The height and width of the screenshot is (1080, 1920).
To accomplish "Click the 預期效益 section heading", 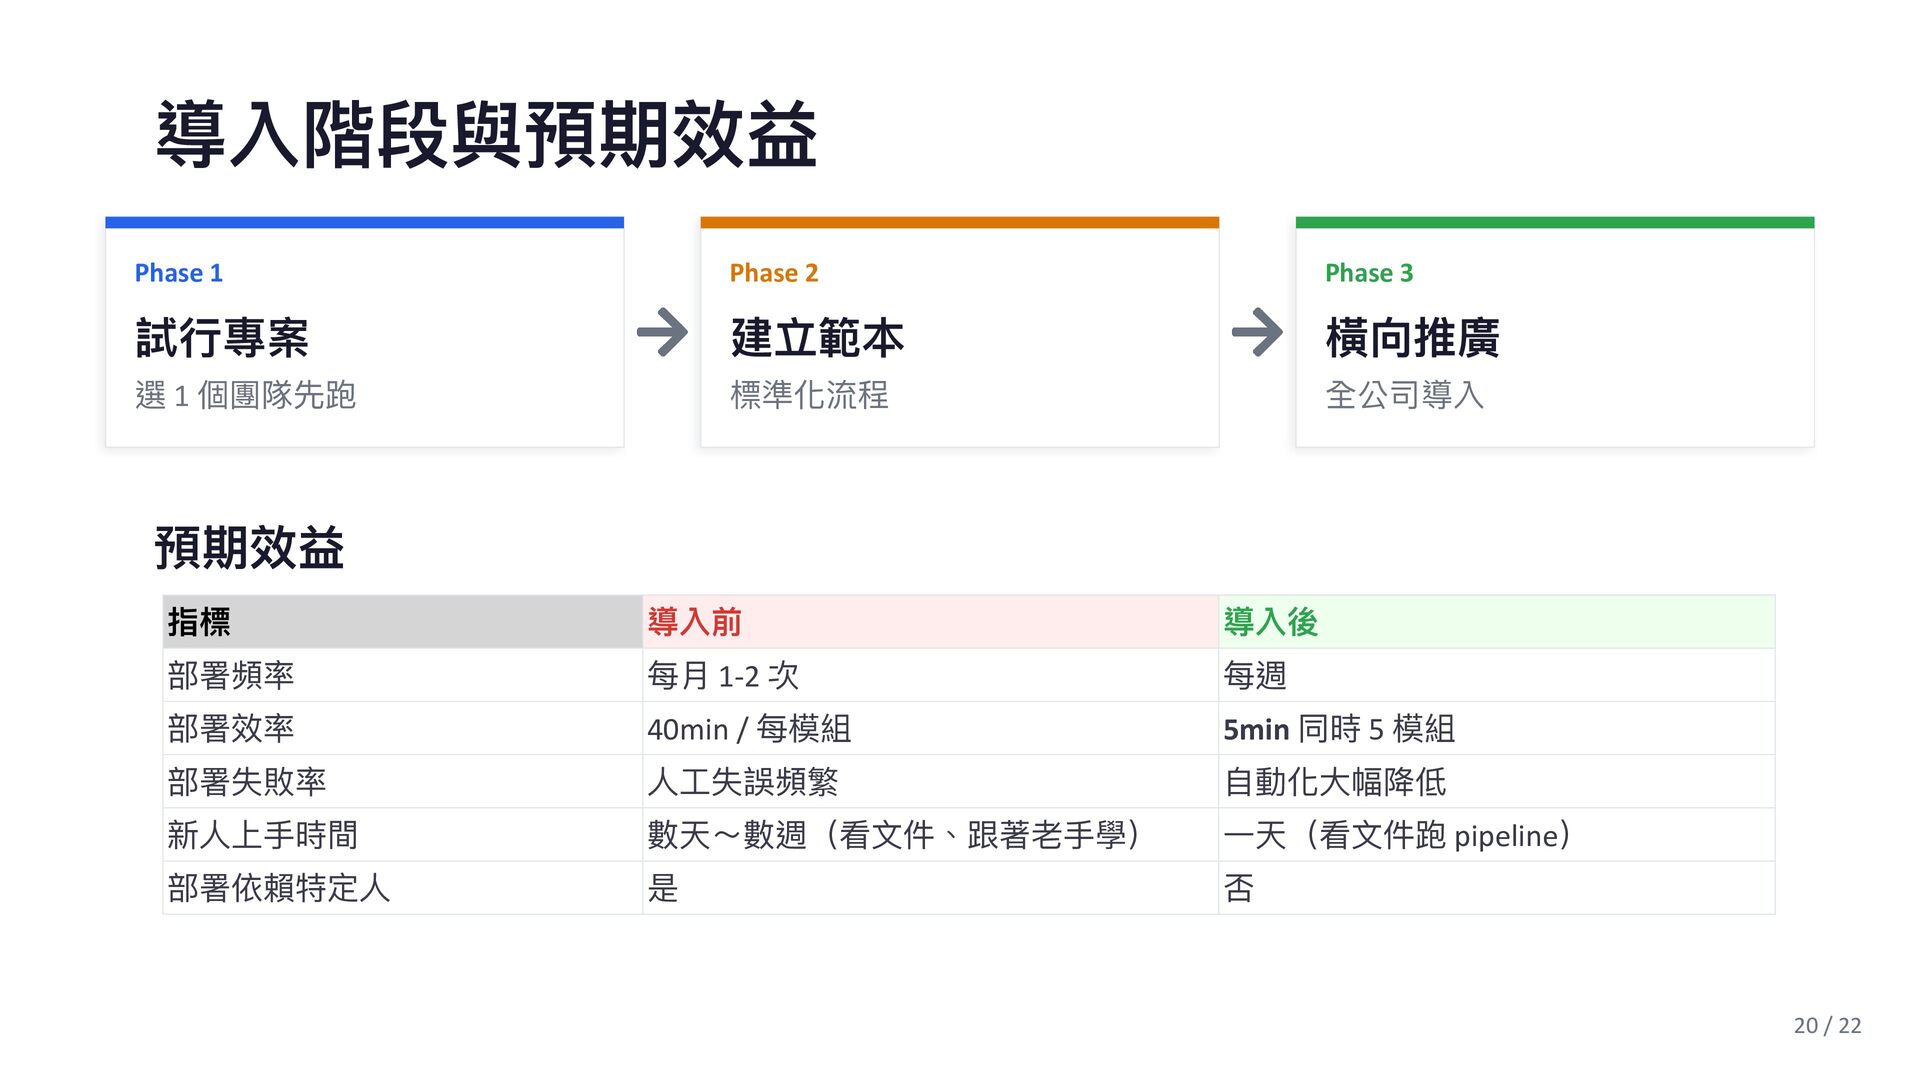I will (x=249, y=548).
